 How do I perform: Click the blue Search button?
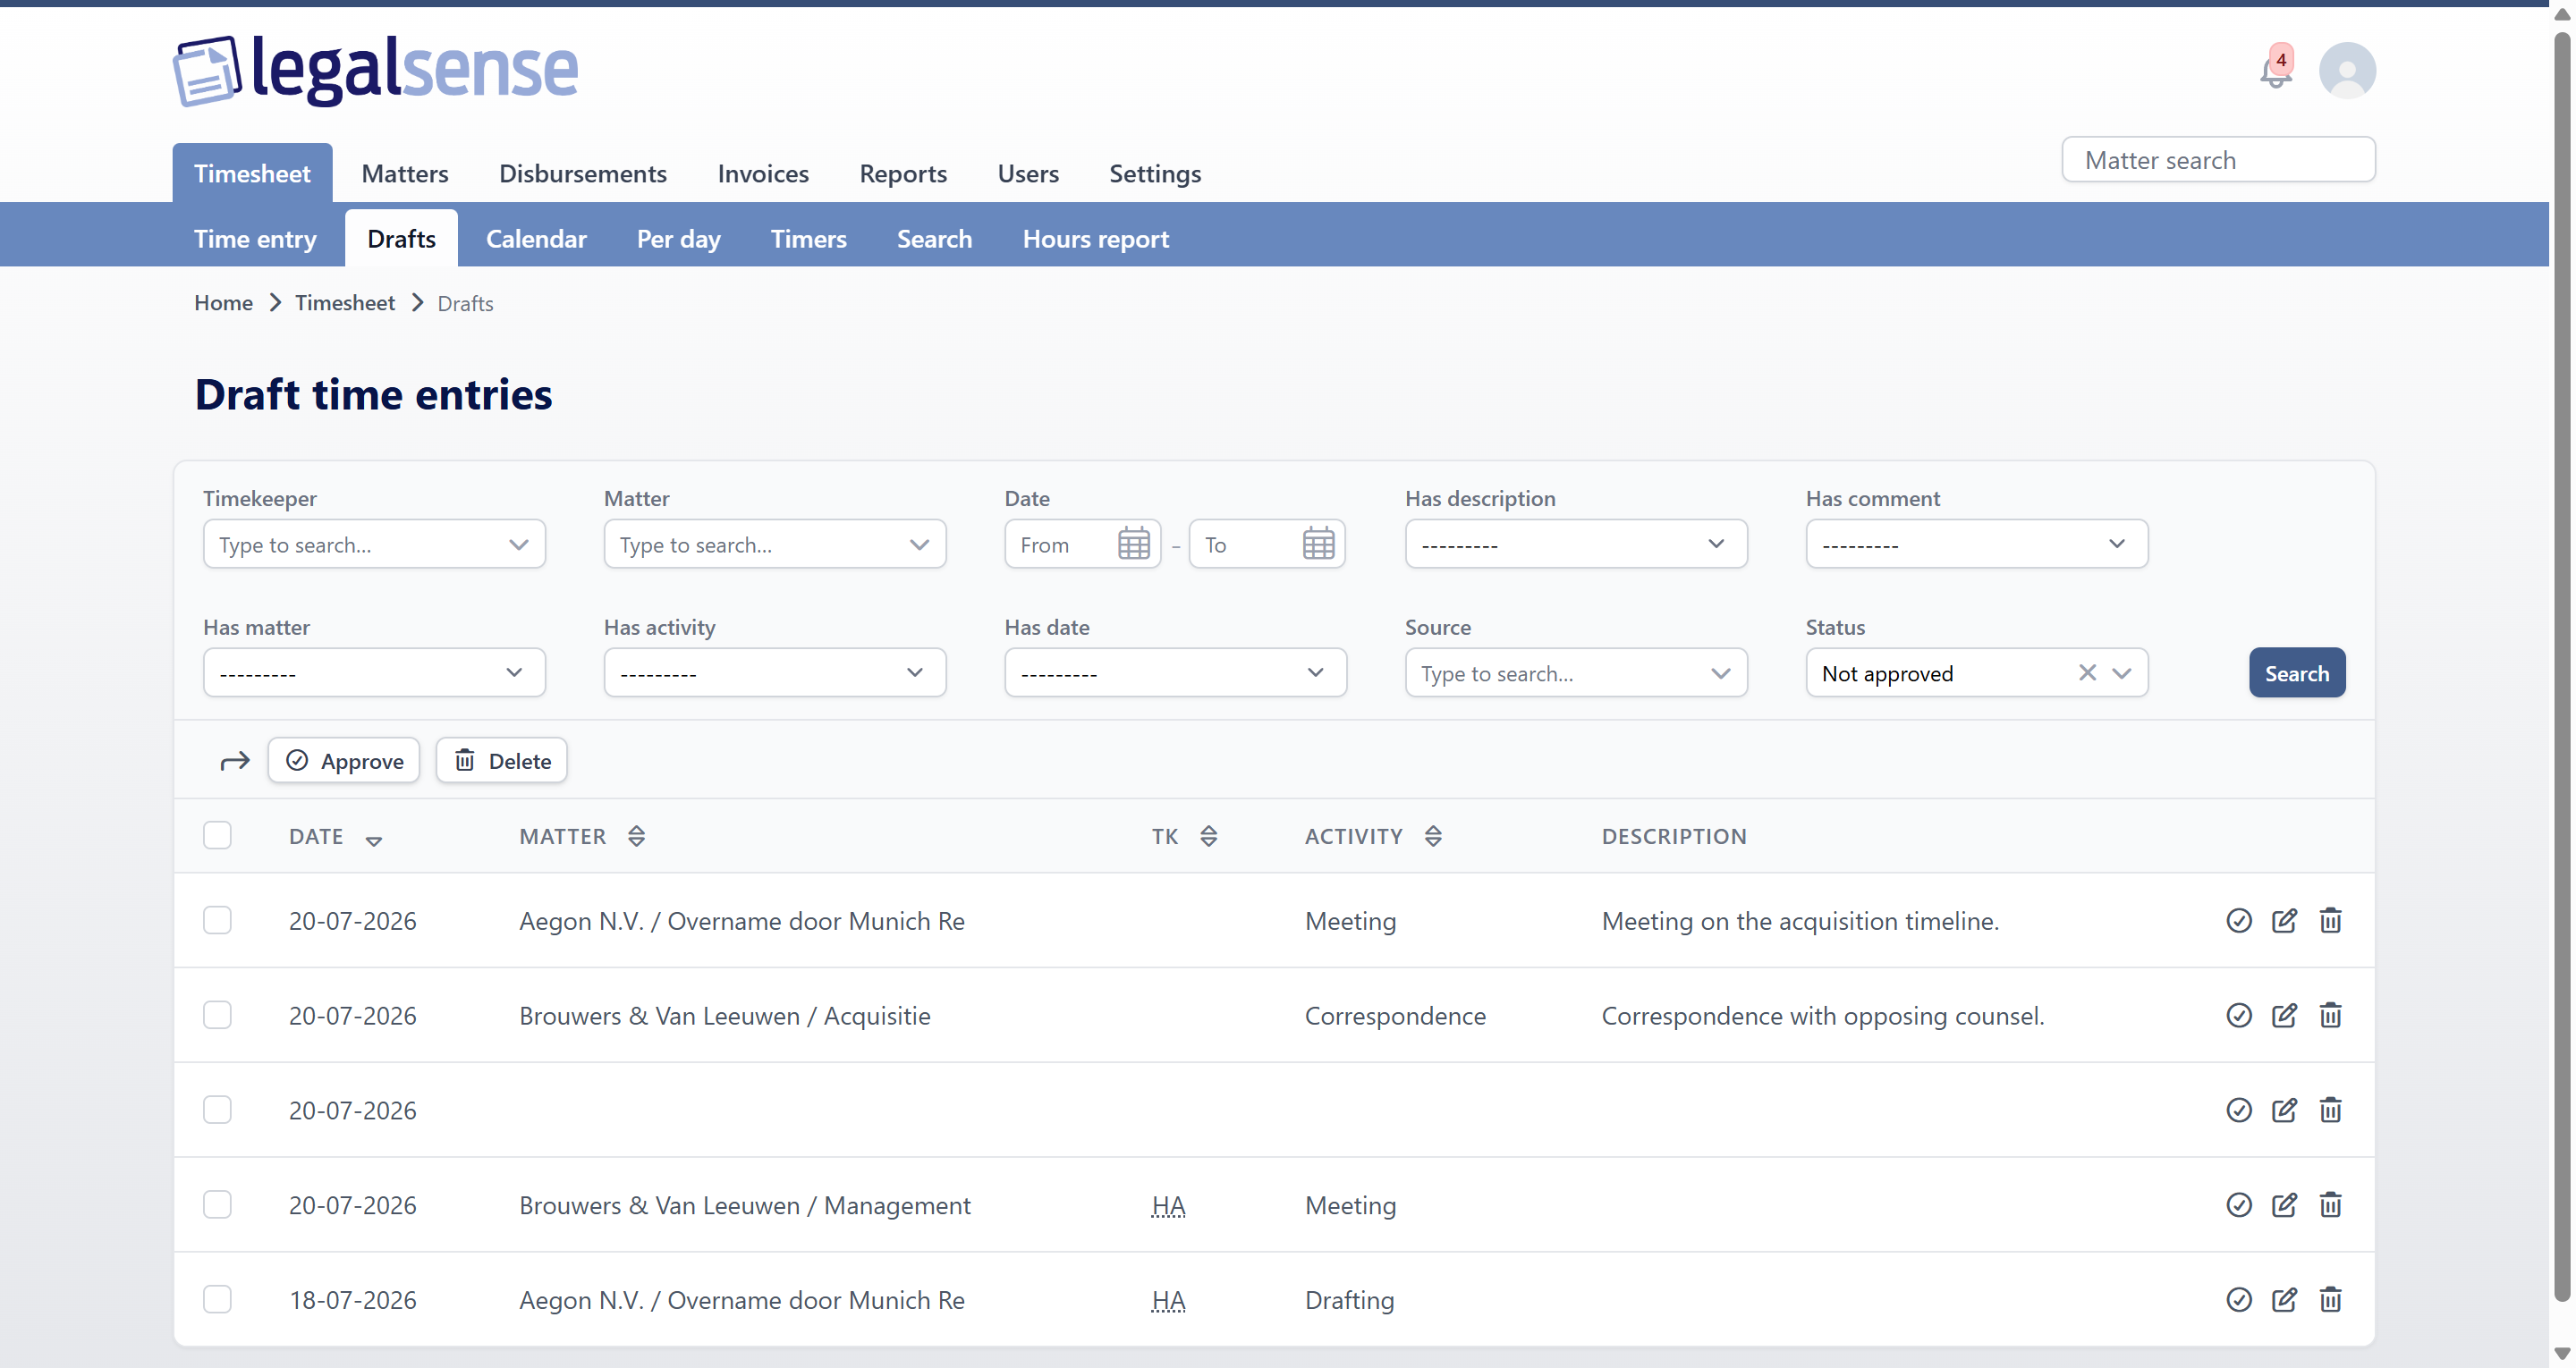click(x=2297, y=673)
